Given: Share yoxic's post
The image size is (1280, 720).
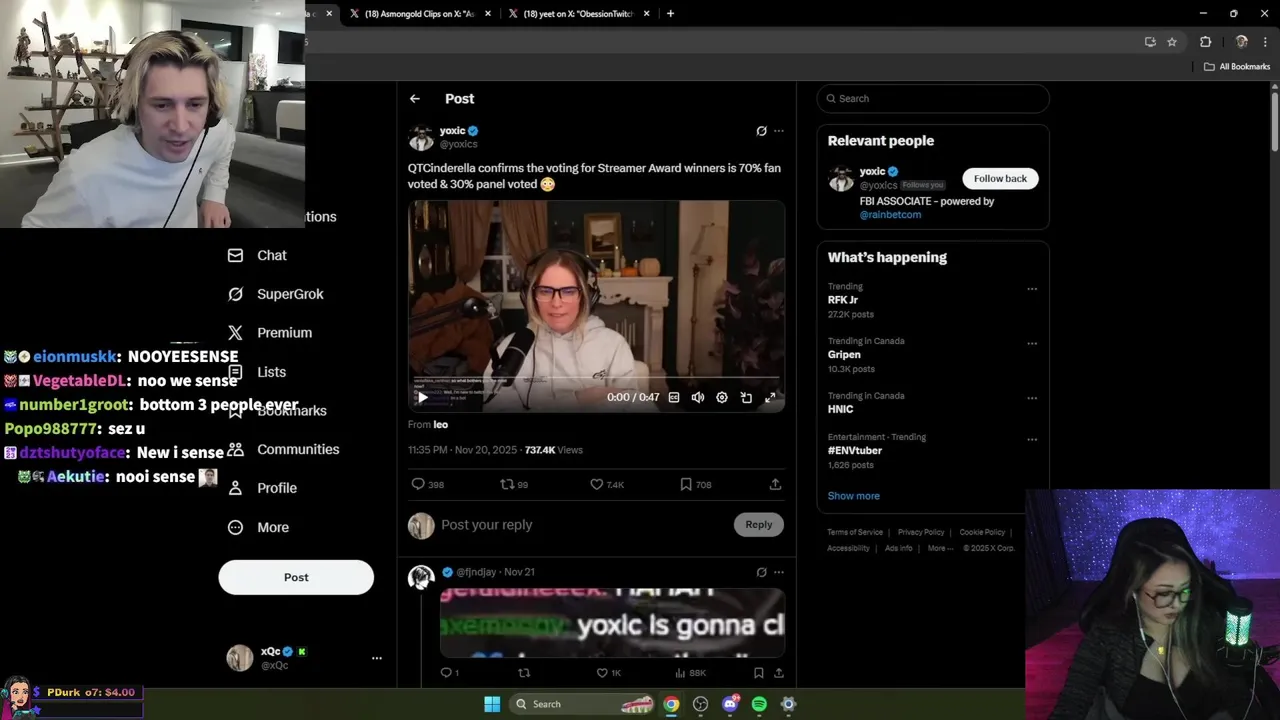Looking at the screenshot, I should point(775,484).
